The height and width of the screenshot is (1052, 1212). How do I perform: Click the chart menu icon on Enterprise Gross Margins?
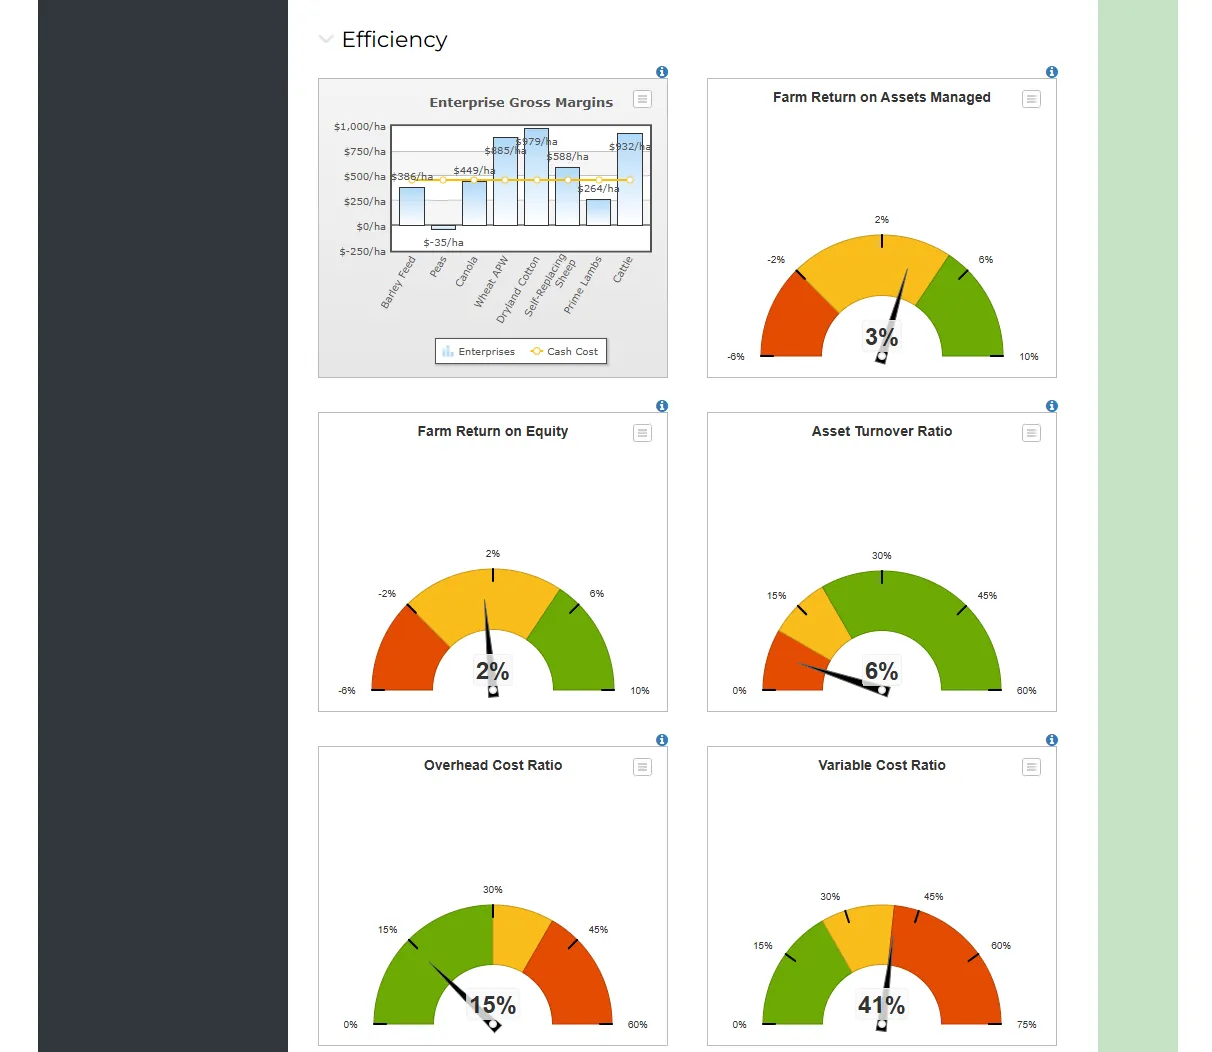(x=641, y=99)
